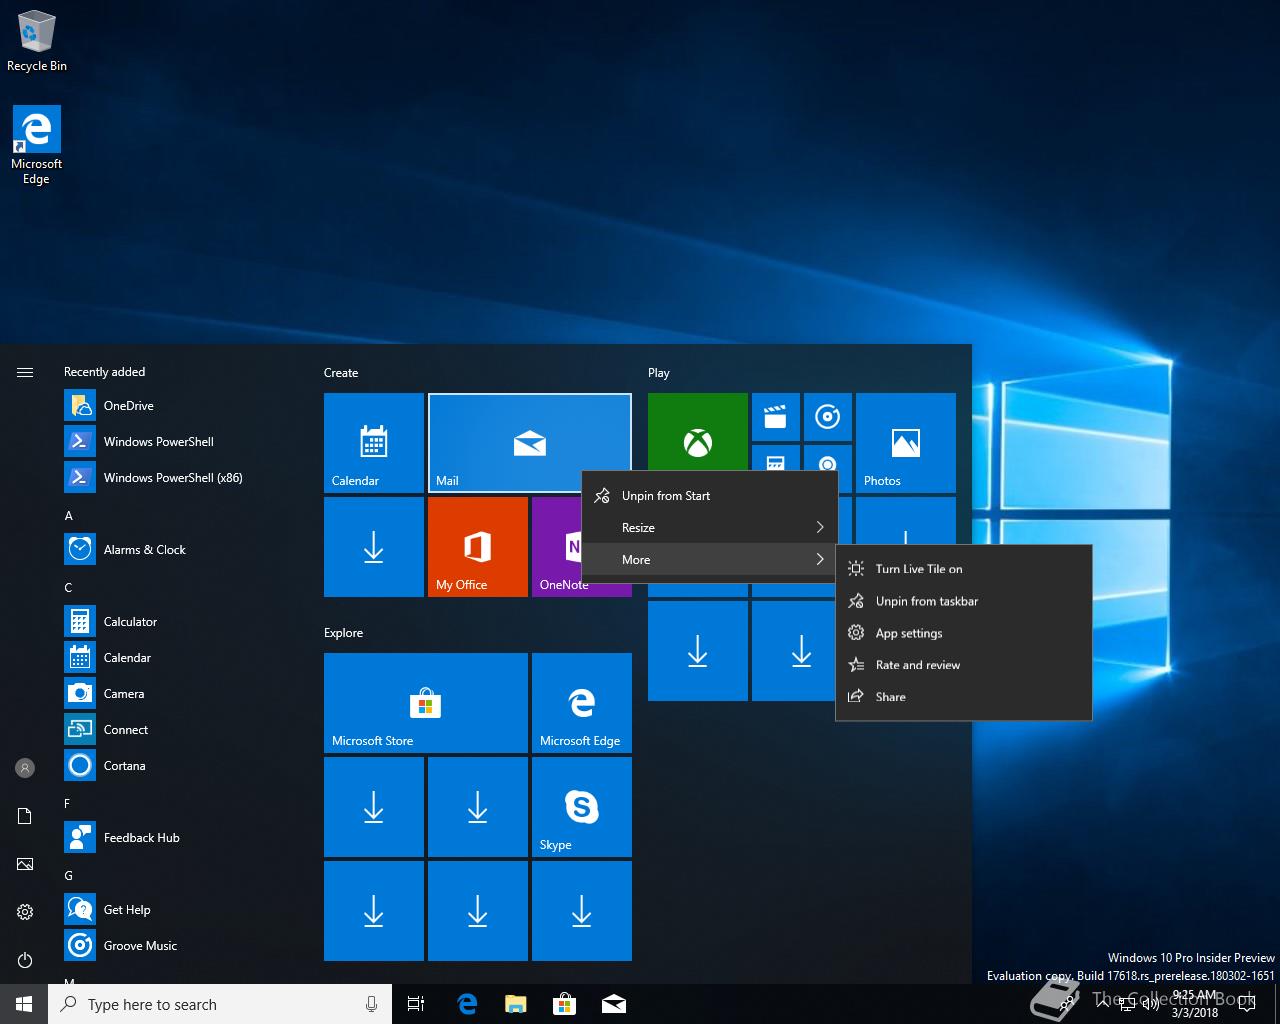Open Microsoft Store from the taskbar
Viewport: 1280px width, 1024px height.
(565, 1004)
